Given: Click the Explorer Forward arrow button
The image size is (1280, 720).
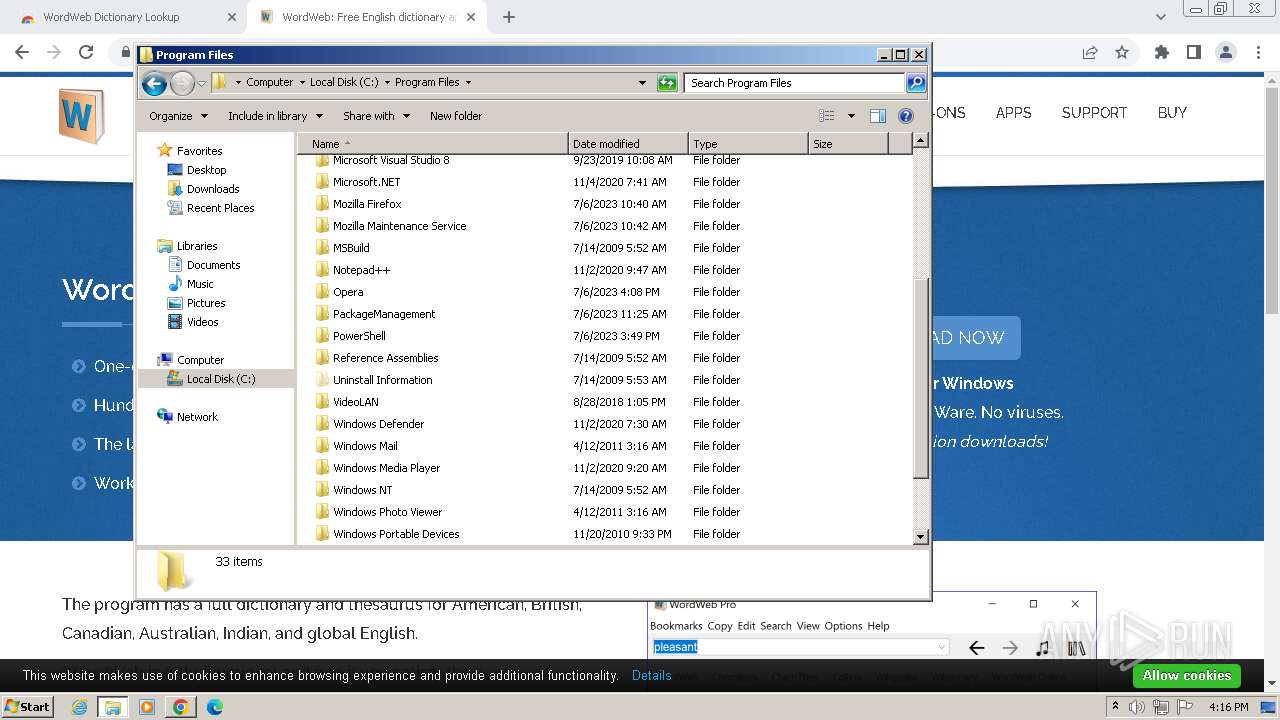Looking at the screenshot, I should 182,83.
